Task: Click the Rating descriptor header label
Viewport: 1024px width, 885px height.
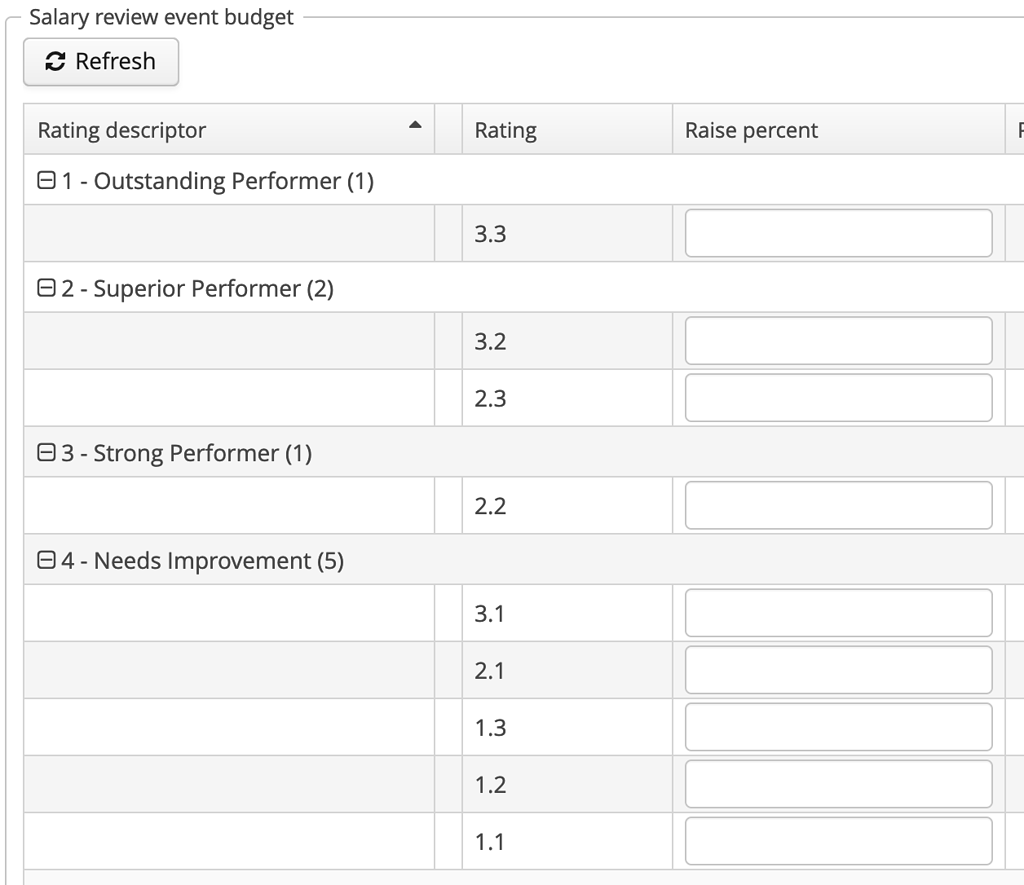Action: tap(121, 129)
